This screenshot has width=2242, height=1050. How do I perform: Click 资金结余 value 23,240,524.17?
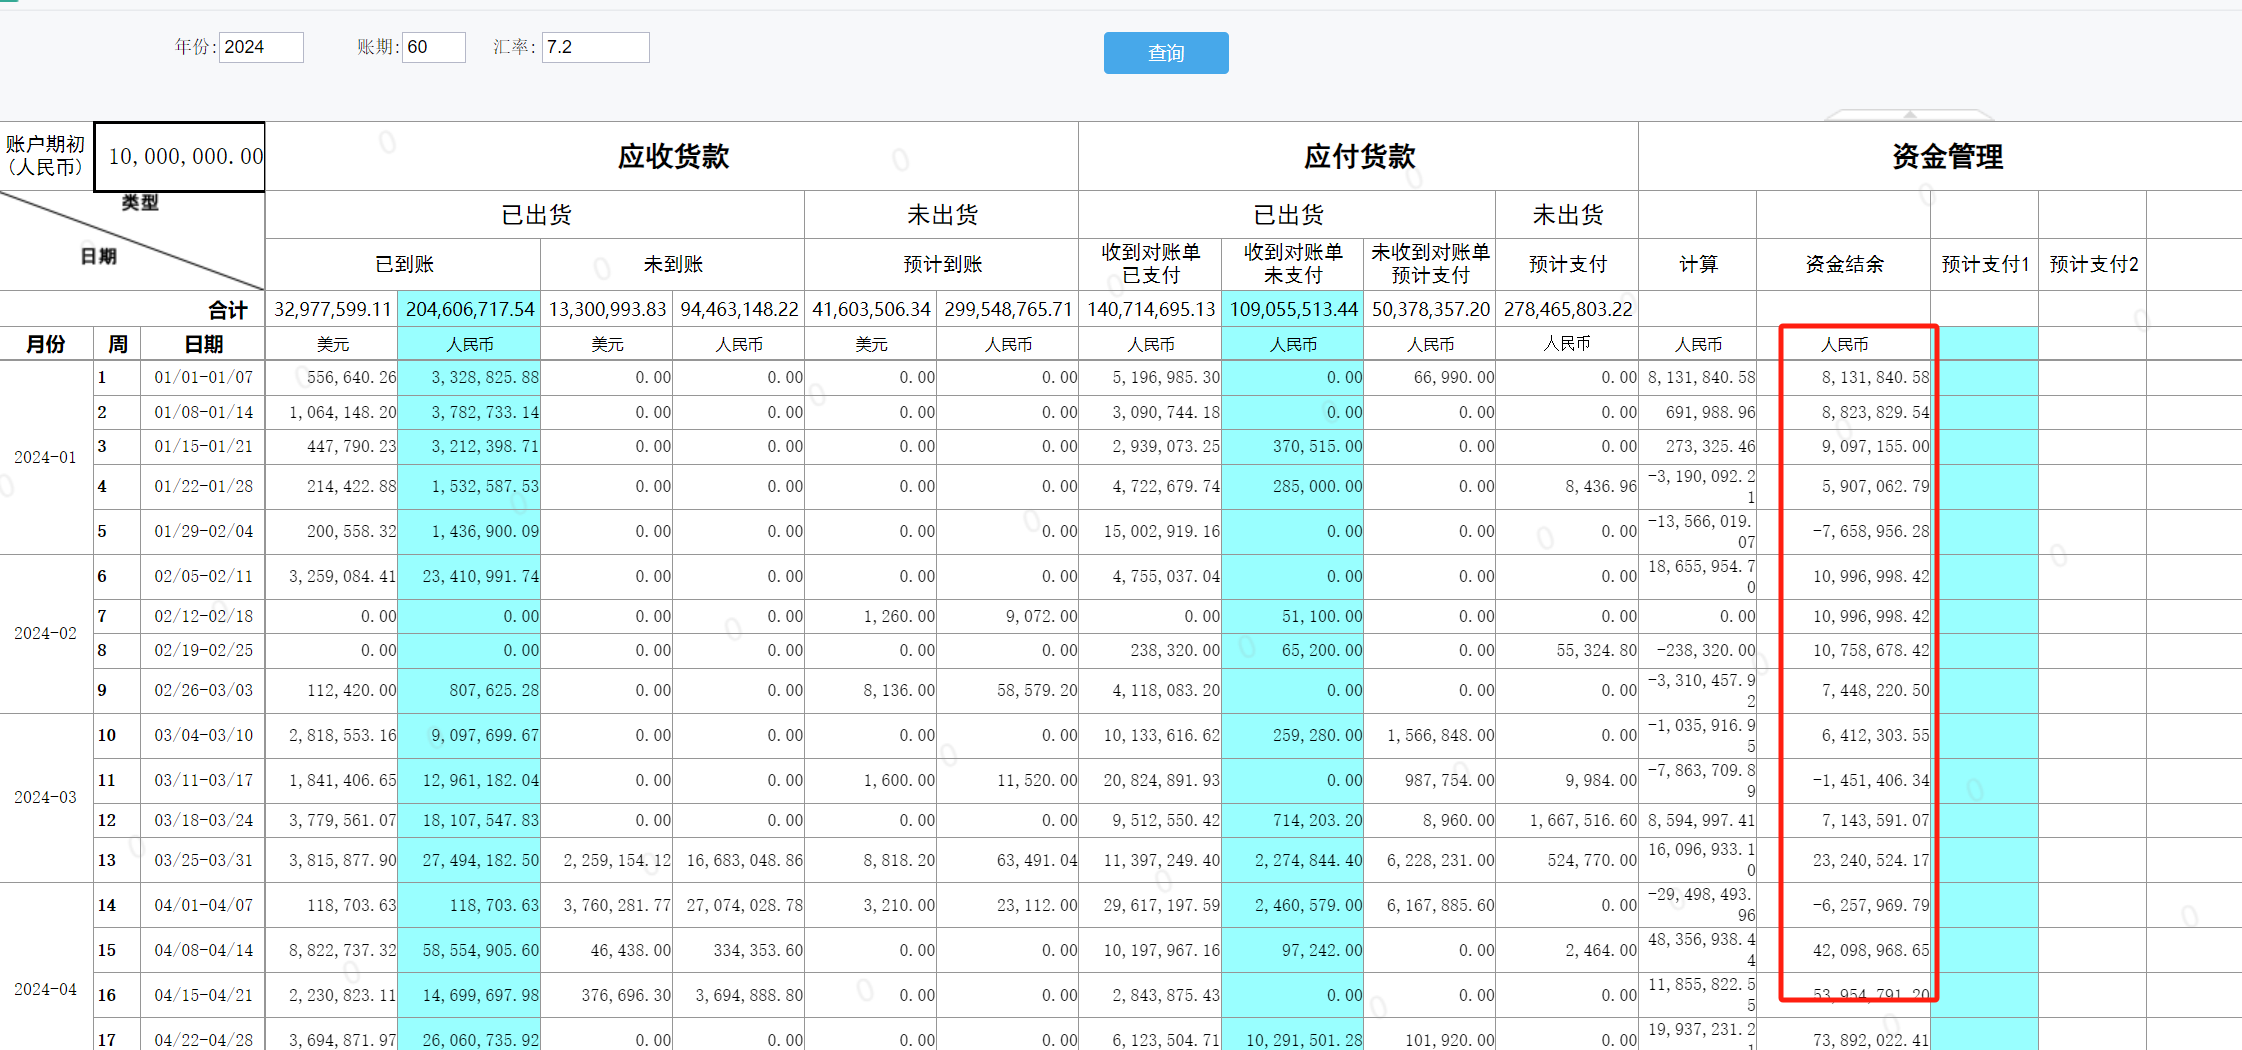click(x=1844, y=861)
